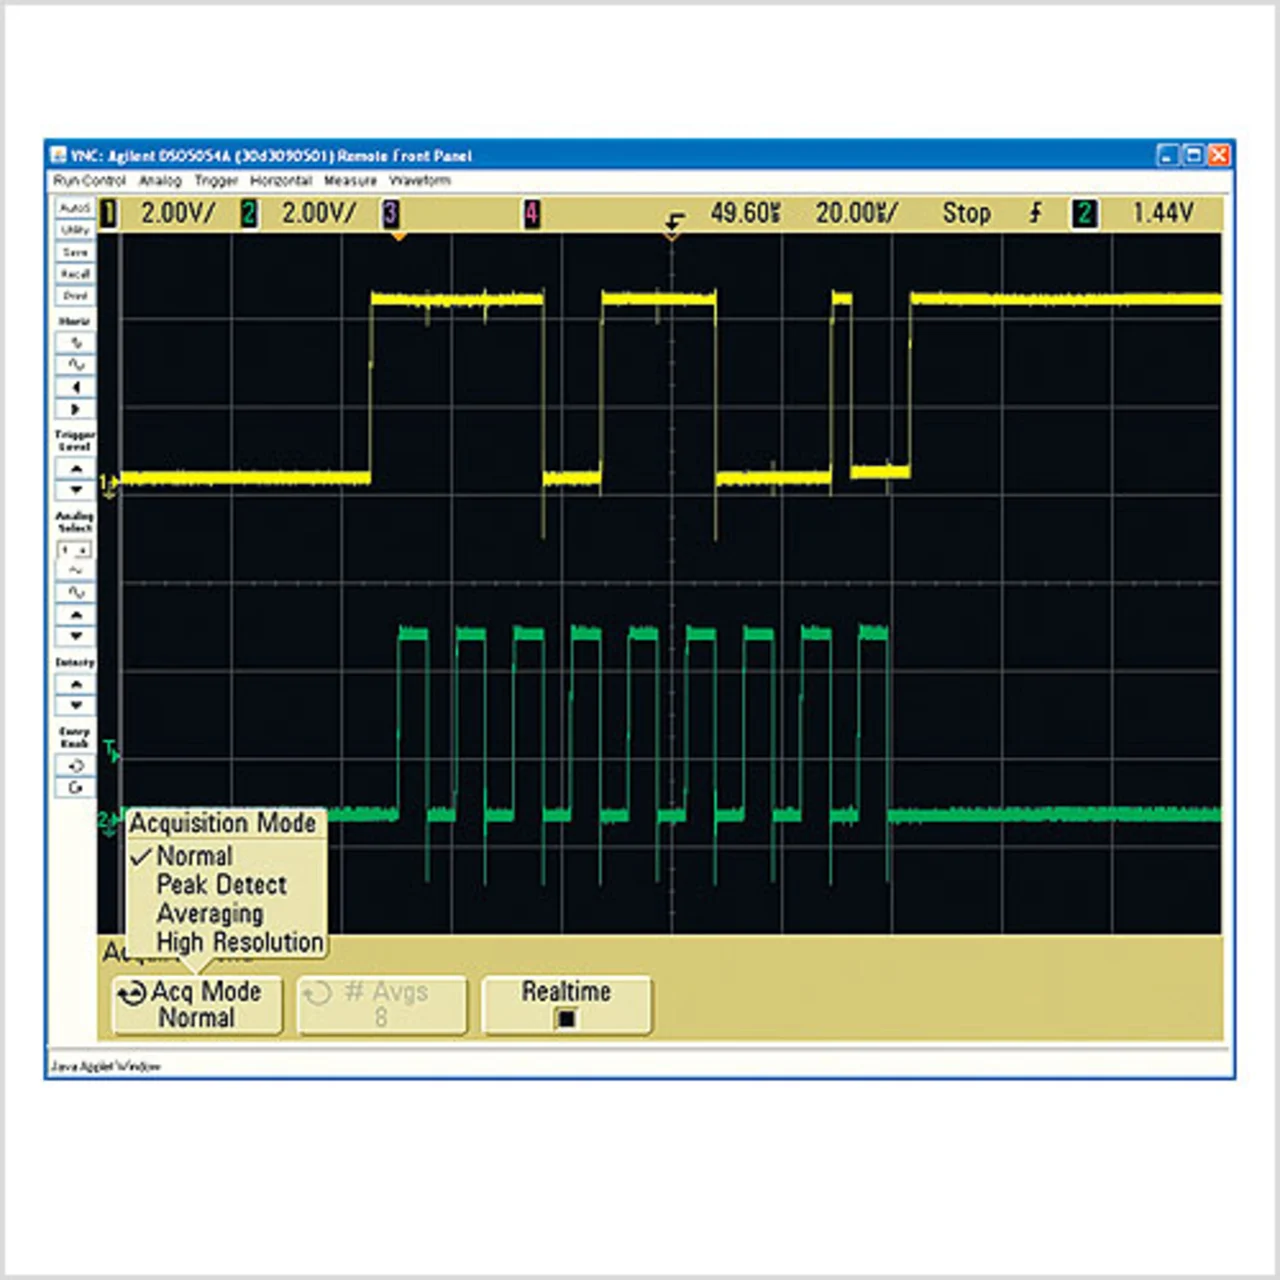Lower trigger level with down arrow
1280x1280 pixels.
(75, 490)
